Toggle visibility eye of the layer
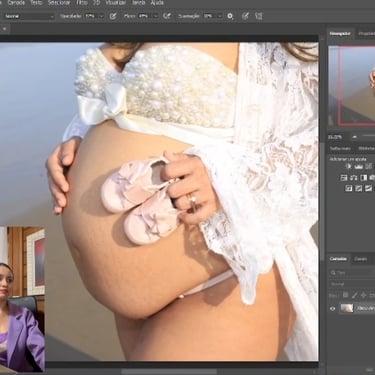 point(332,309)
